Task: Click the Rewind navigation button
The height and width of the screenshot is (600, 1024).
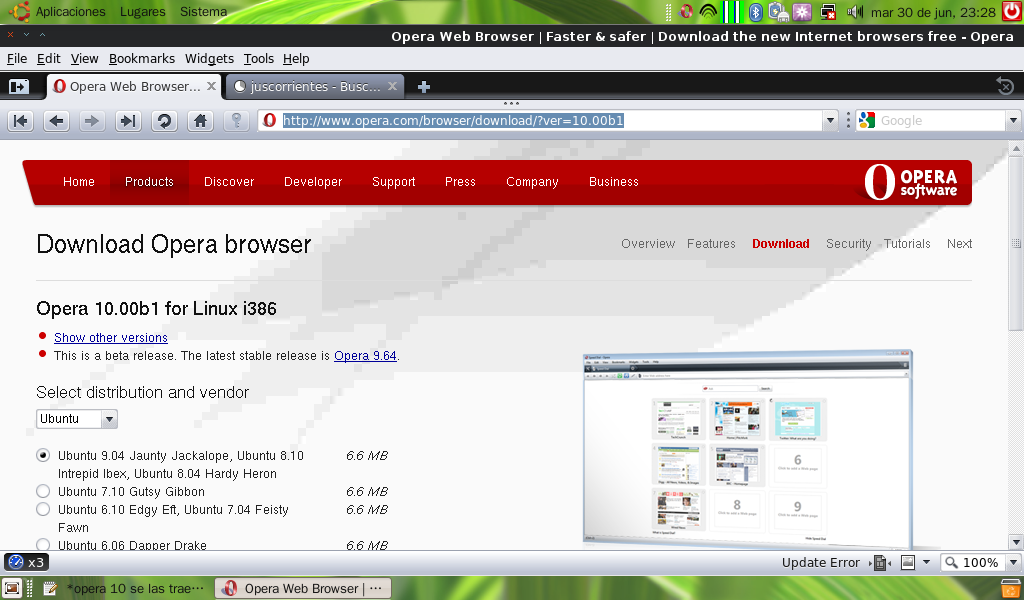Action: pos(20,121)
